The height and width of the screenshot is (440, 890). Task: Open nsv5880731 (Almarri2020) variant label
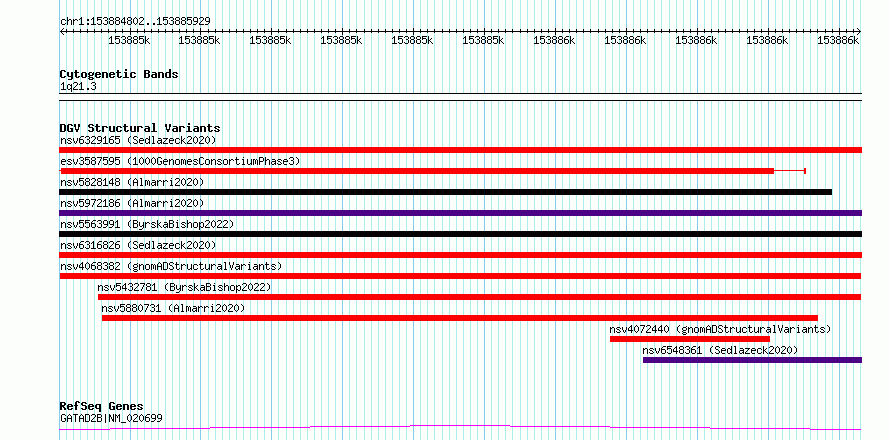click(173, 308)
